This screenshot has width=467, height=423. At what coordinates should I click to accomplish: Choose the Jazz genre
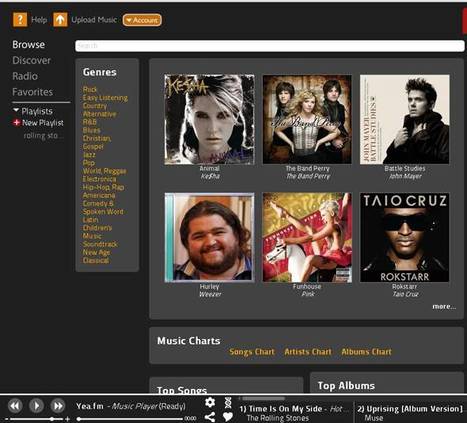pyautogui.click(x=89, y=155)
